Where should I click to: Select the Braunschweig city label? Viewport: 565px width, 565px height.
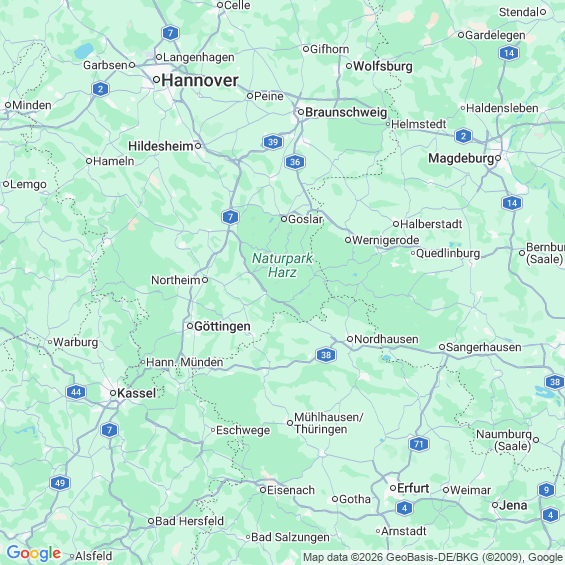tap(346, 112)
